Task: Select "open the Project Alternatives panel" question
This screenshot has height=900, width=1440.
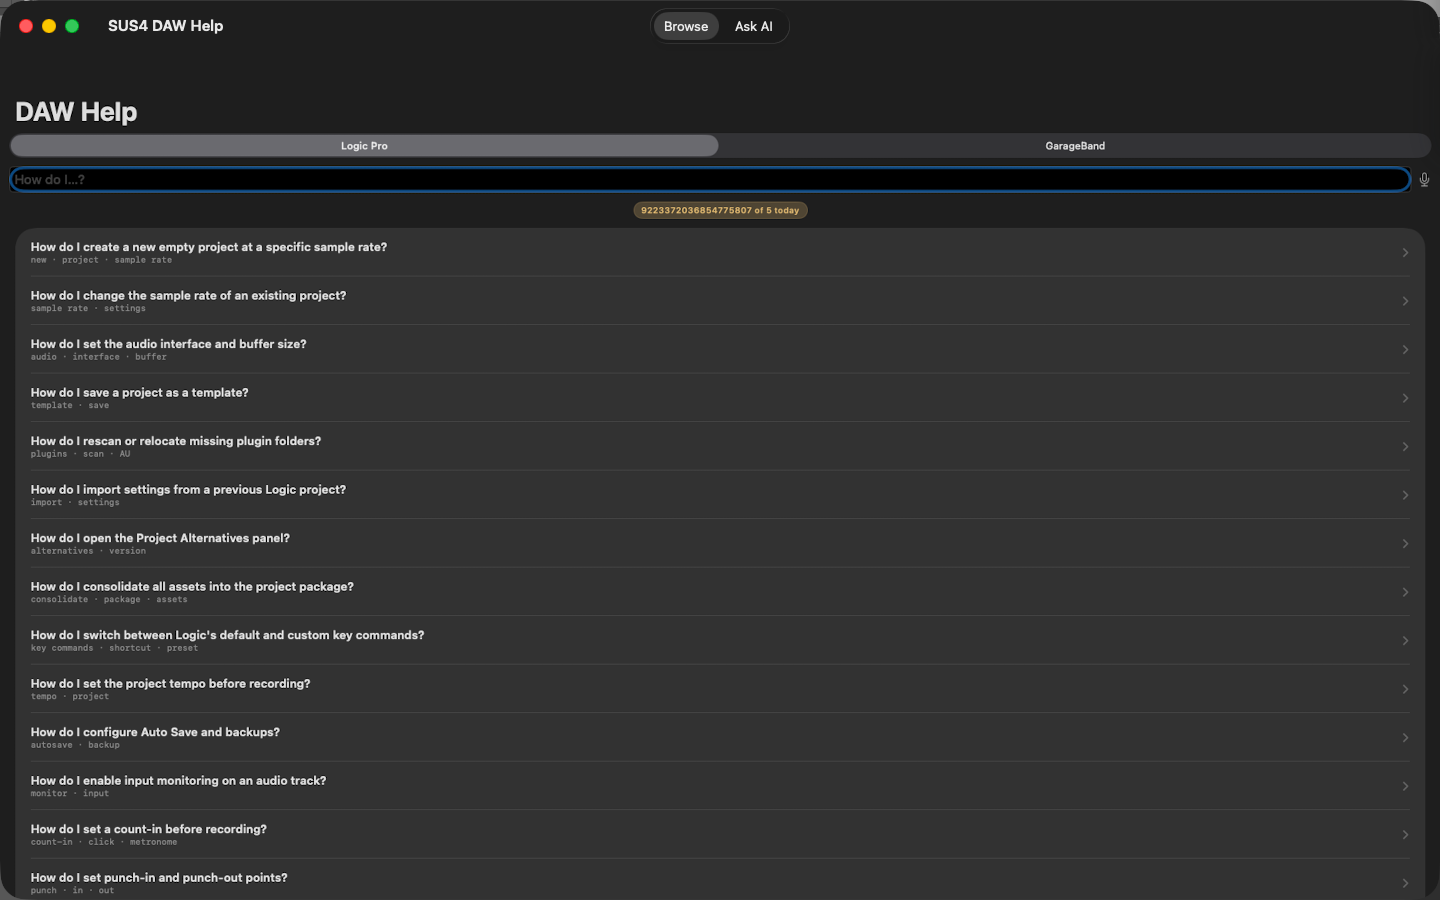Action: tap(720, 543)
